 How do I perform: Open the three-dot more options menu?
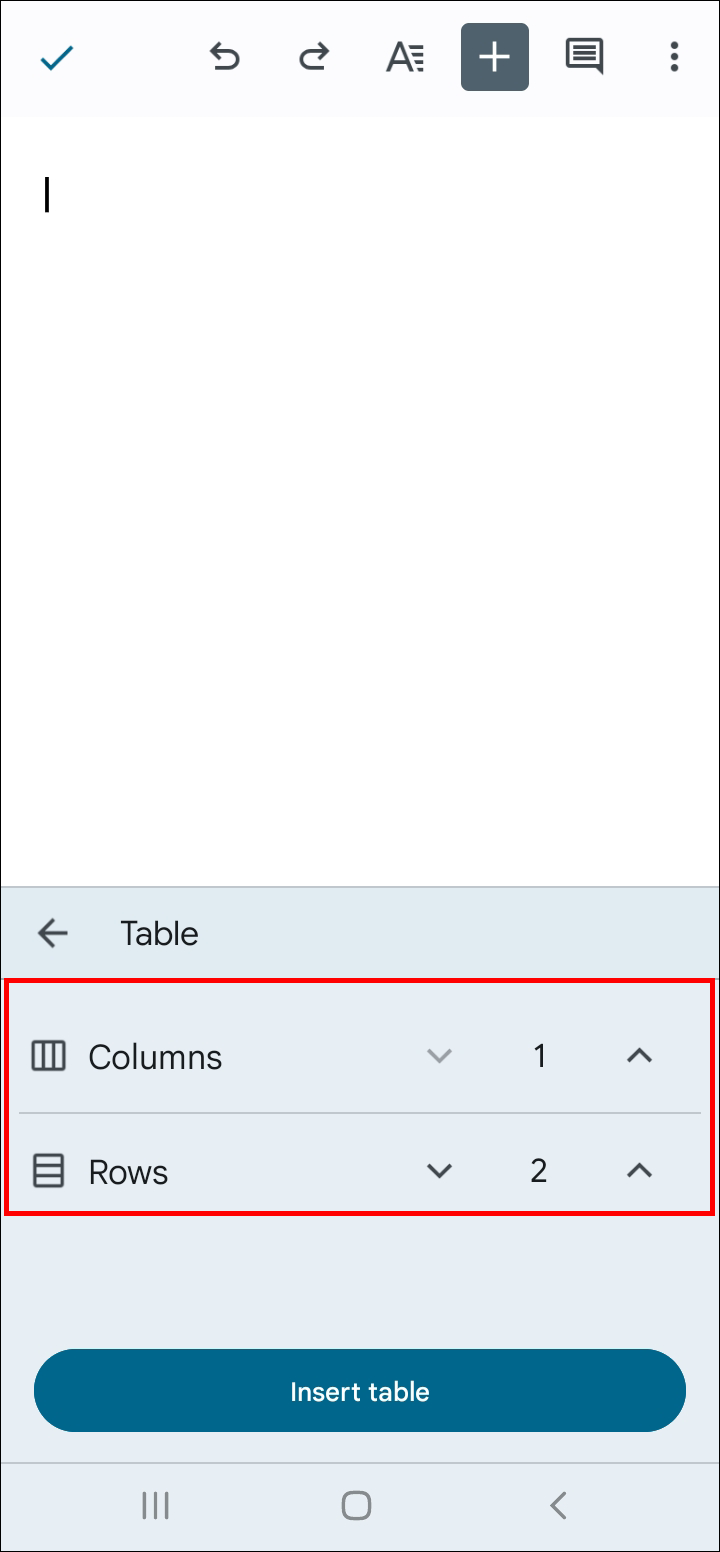(x=674, y=57)
